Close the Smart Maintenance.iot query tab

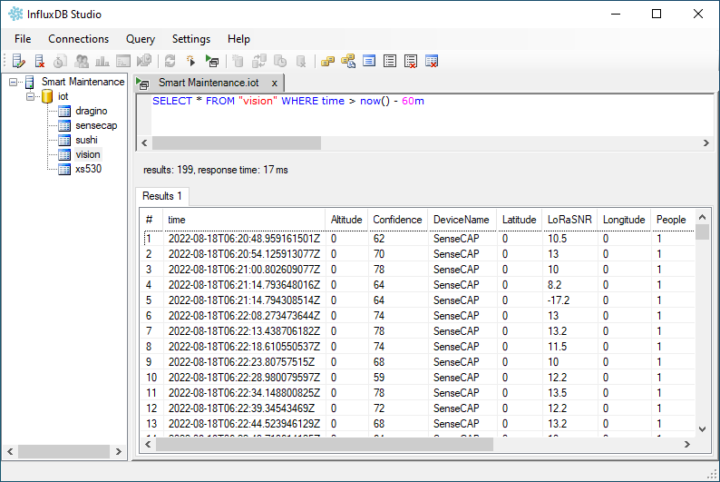tap(274, 83)
